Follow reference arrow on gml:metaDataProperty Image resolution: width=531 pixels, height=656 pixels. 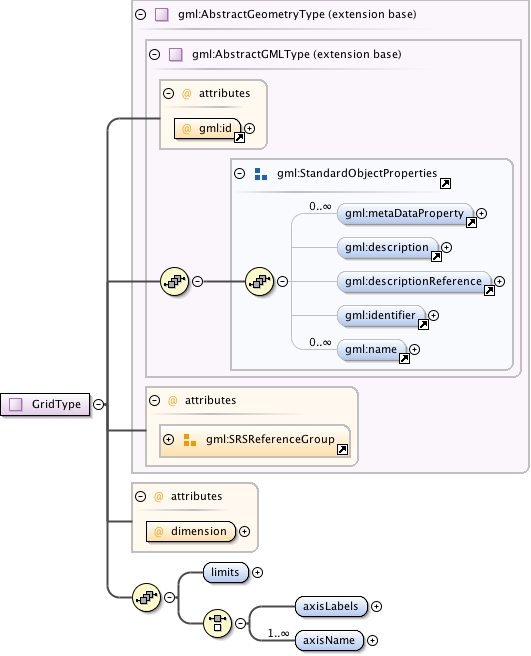(471, 223)
